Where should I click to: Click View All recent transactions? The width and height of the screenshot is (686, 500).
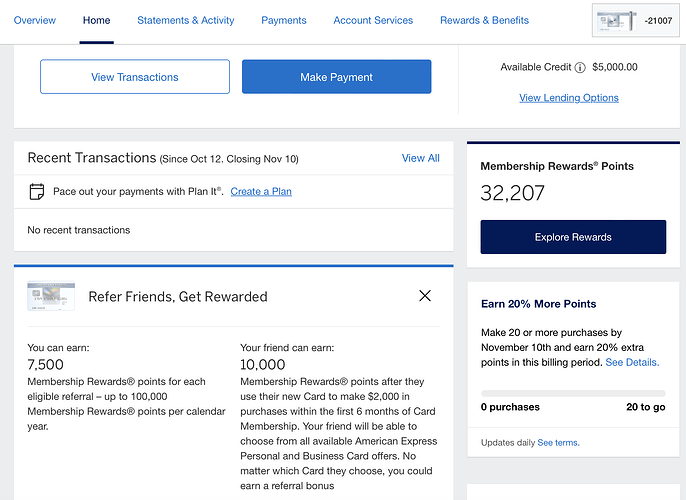(420, 158)
